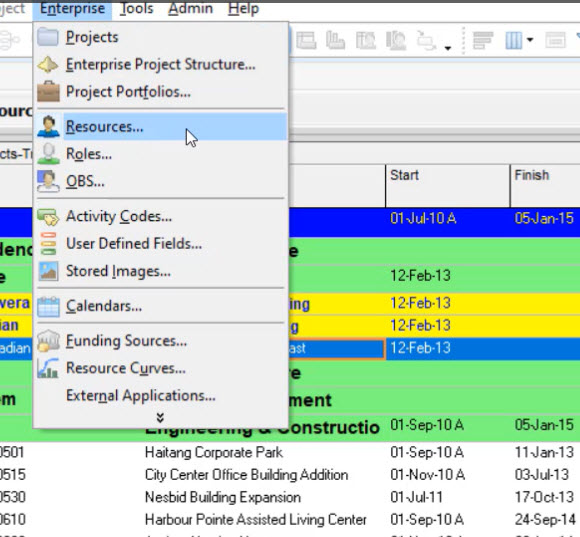Open the Help menu
The height and width of the screenshot is (537, 580).
(x=243, y=8)
